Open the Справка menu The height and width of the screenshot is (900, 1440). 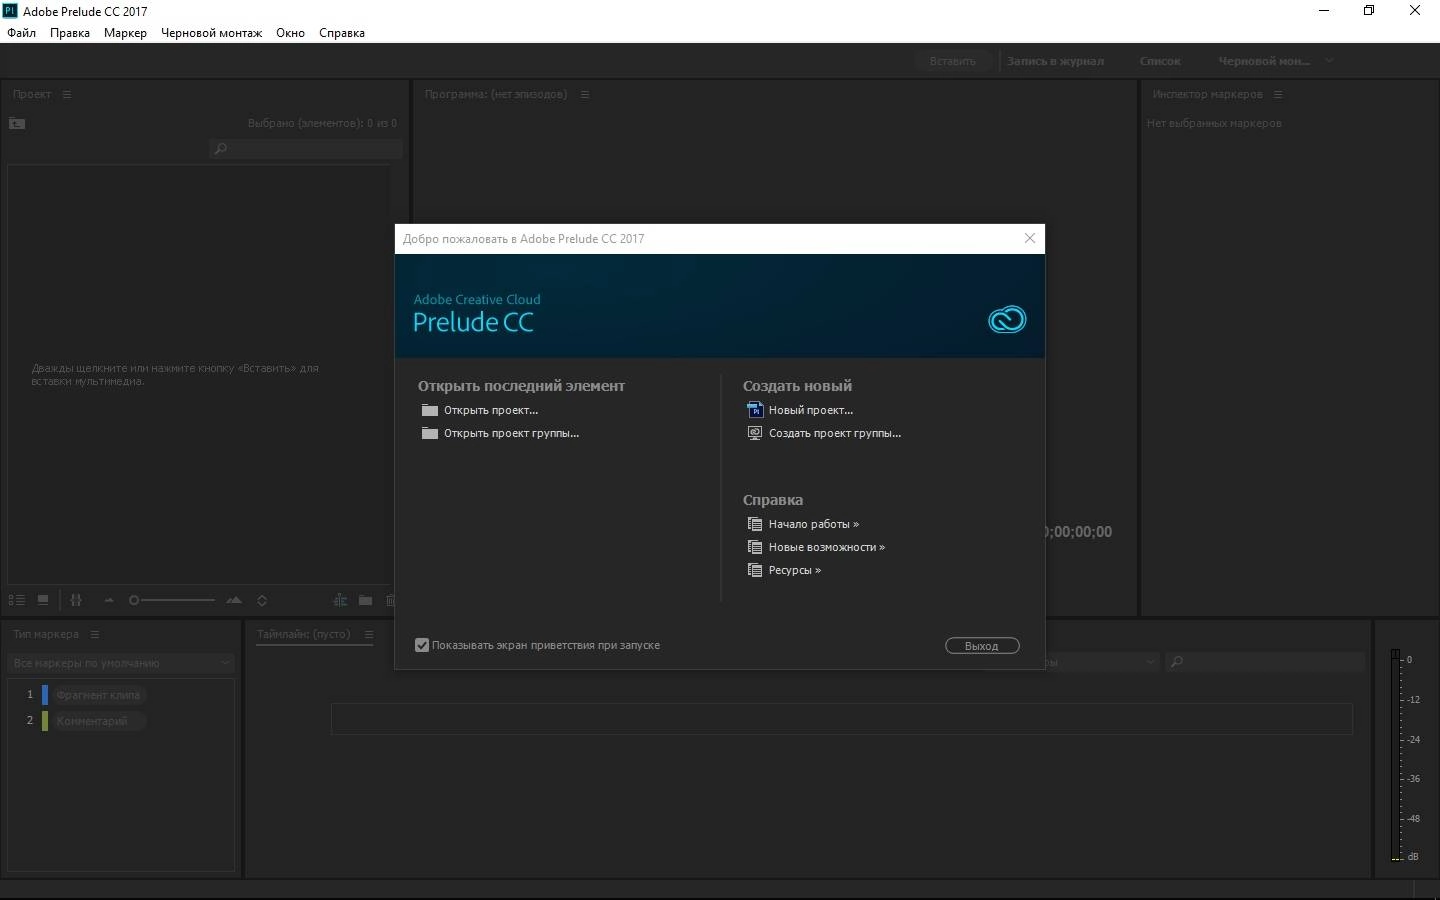pyautogui.click(x=342, y=33)
